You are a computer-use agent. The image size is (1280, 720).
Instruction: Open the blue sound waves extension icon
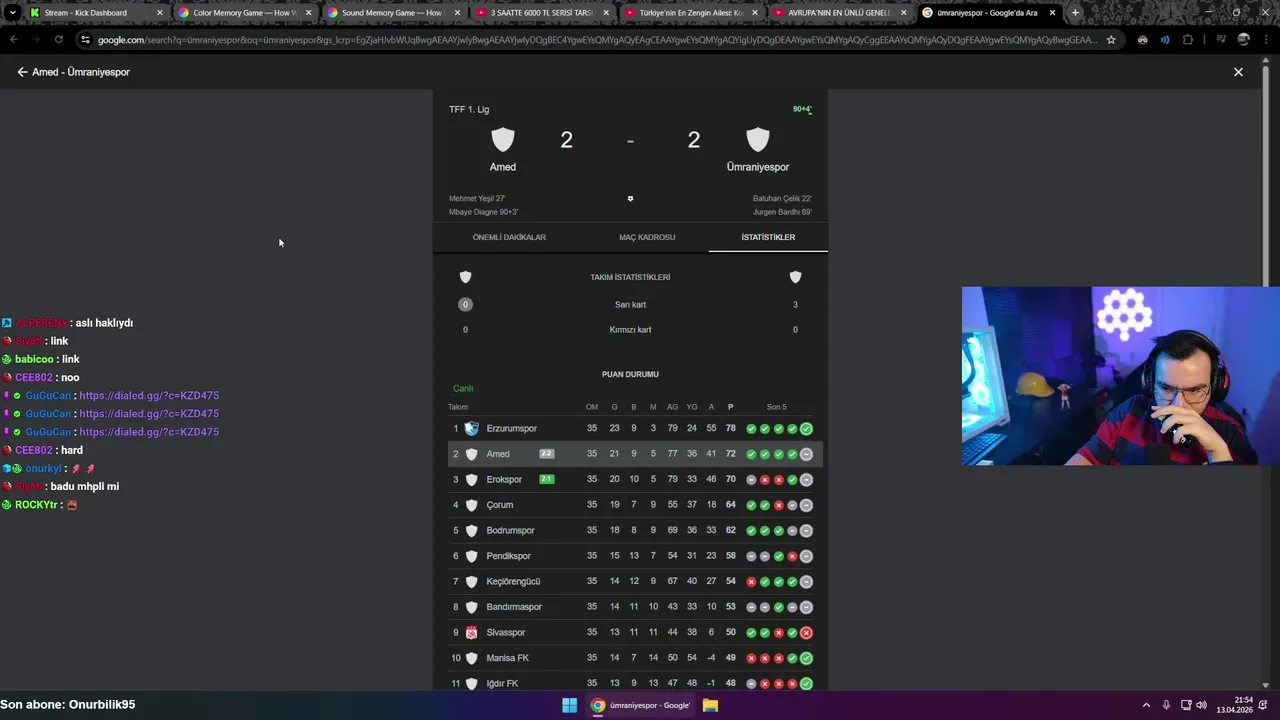[1165, 40]
